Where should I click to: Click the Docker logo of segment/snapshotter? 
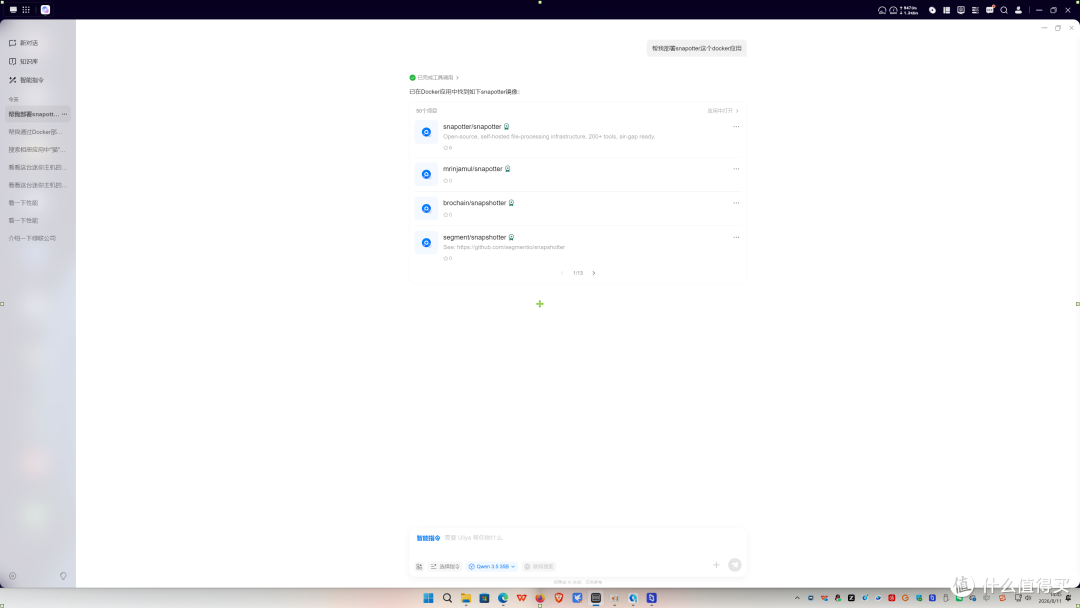pyautogui.click(x=426, y=243)
